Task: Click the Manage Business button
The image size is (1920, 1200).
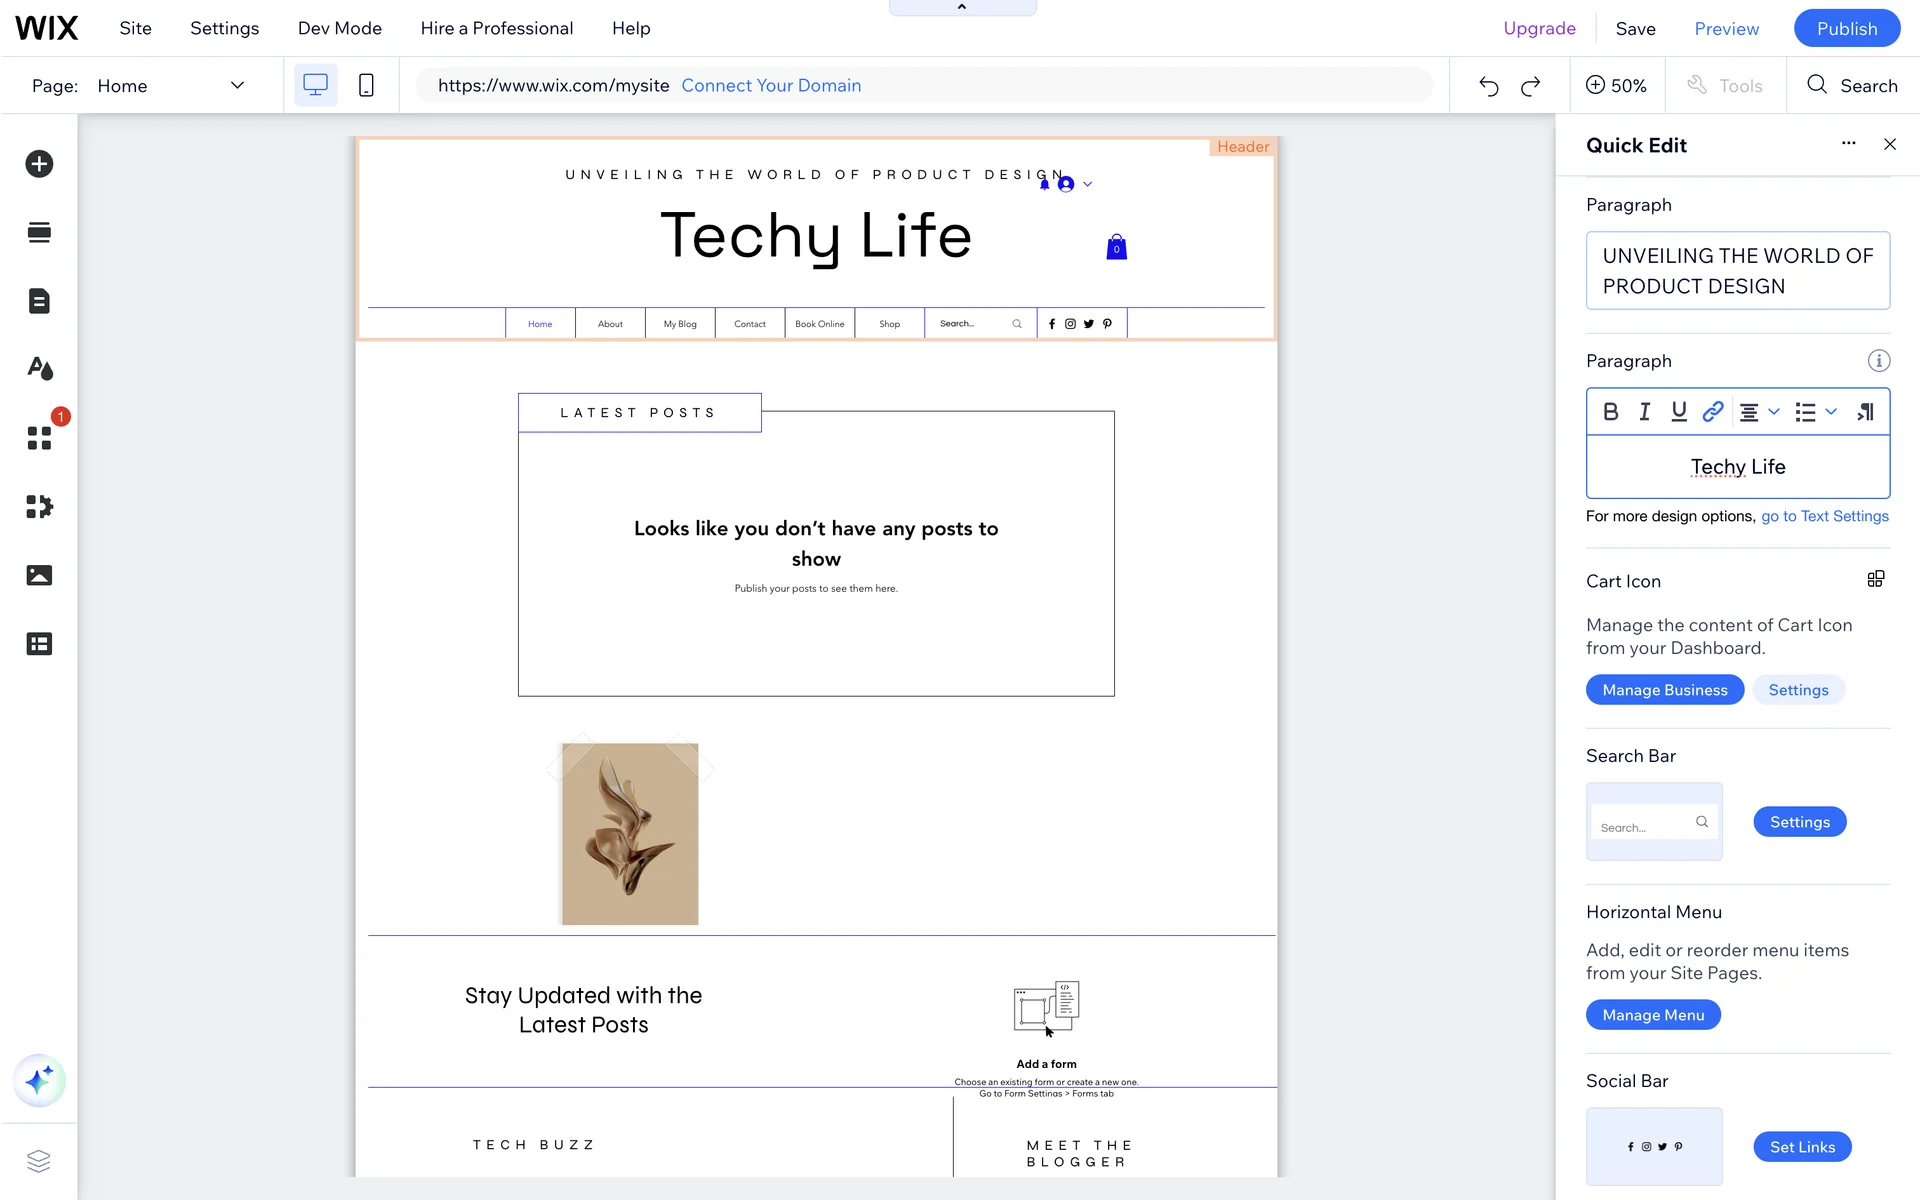Action: click(1664, 690)
